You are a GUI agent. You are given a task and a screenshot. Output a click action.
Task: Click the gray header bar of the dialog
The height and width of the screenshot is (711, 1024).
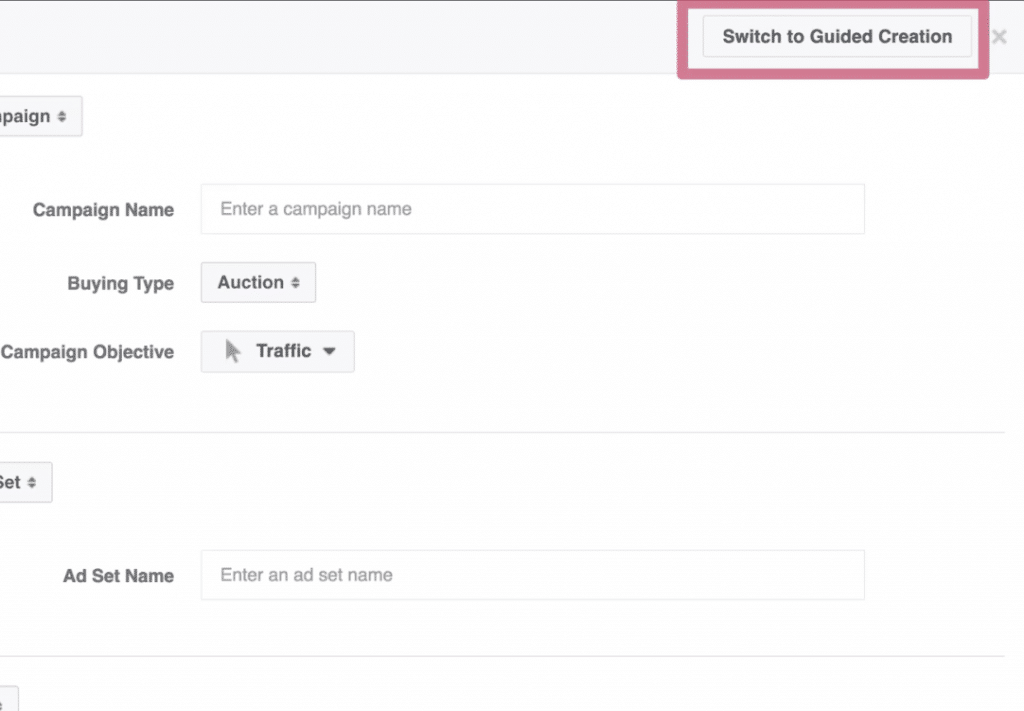340,37
